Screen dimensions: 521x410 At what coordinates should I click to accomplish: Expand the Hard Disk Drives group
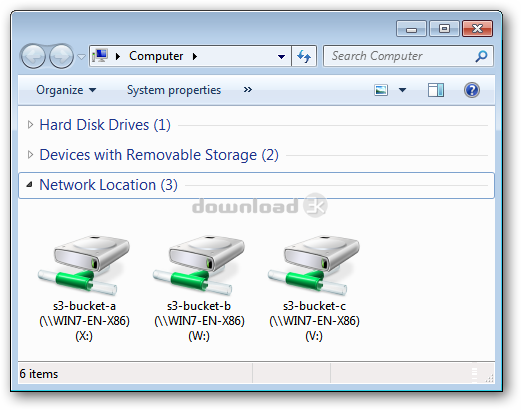point(30,125)
